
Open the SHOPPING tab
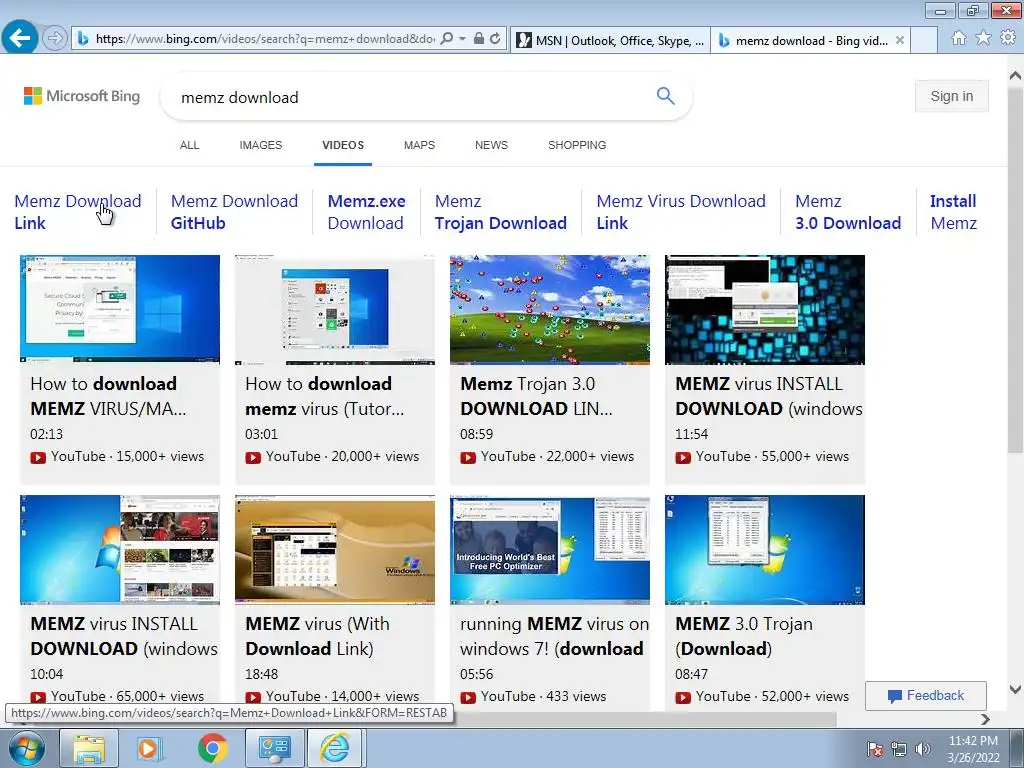pyautogui.click(x=577, y=145)
